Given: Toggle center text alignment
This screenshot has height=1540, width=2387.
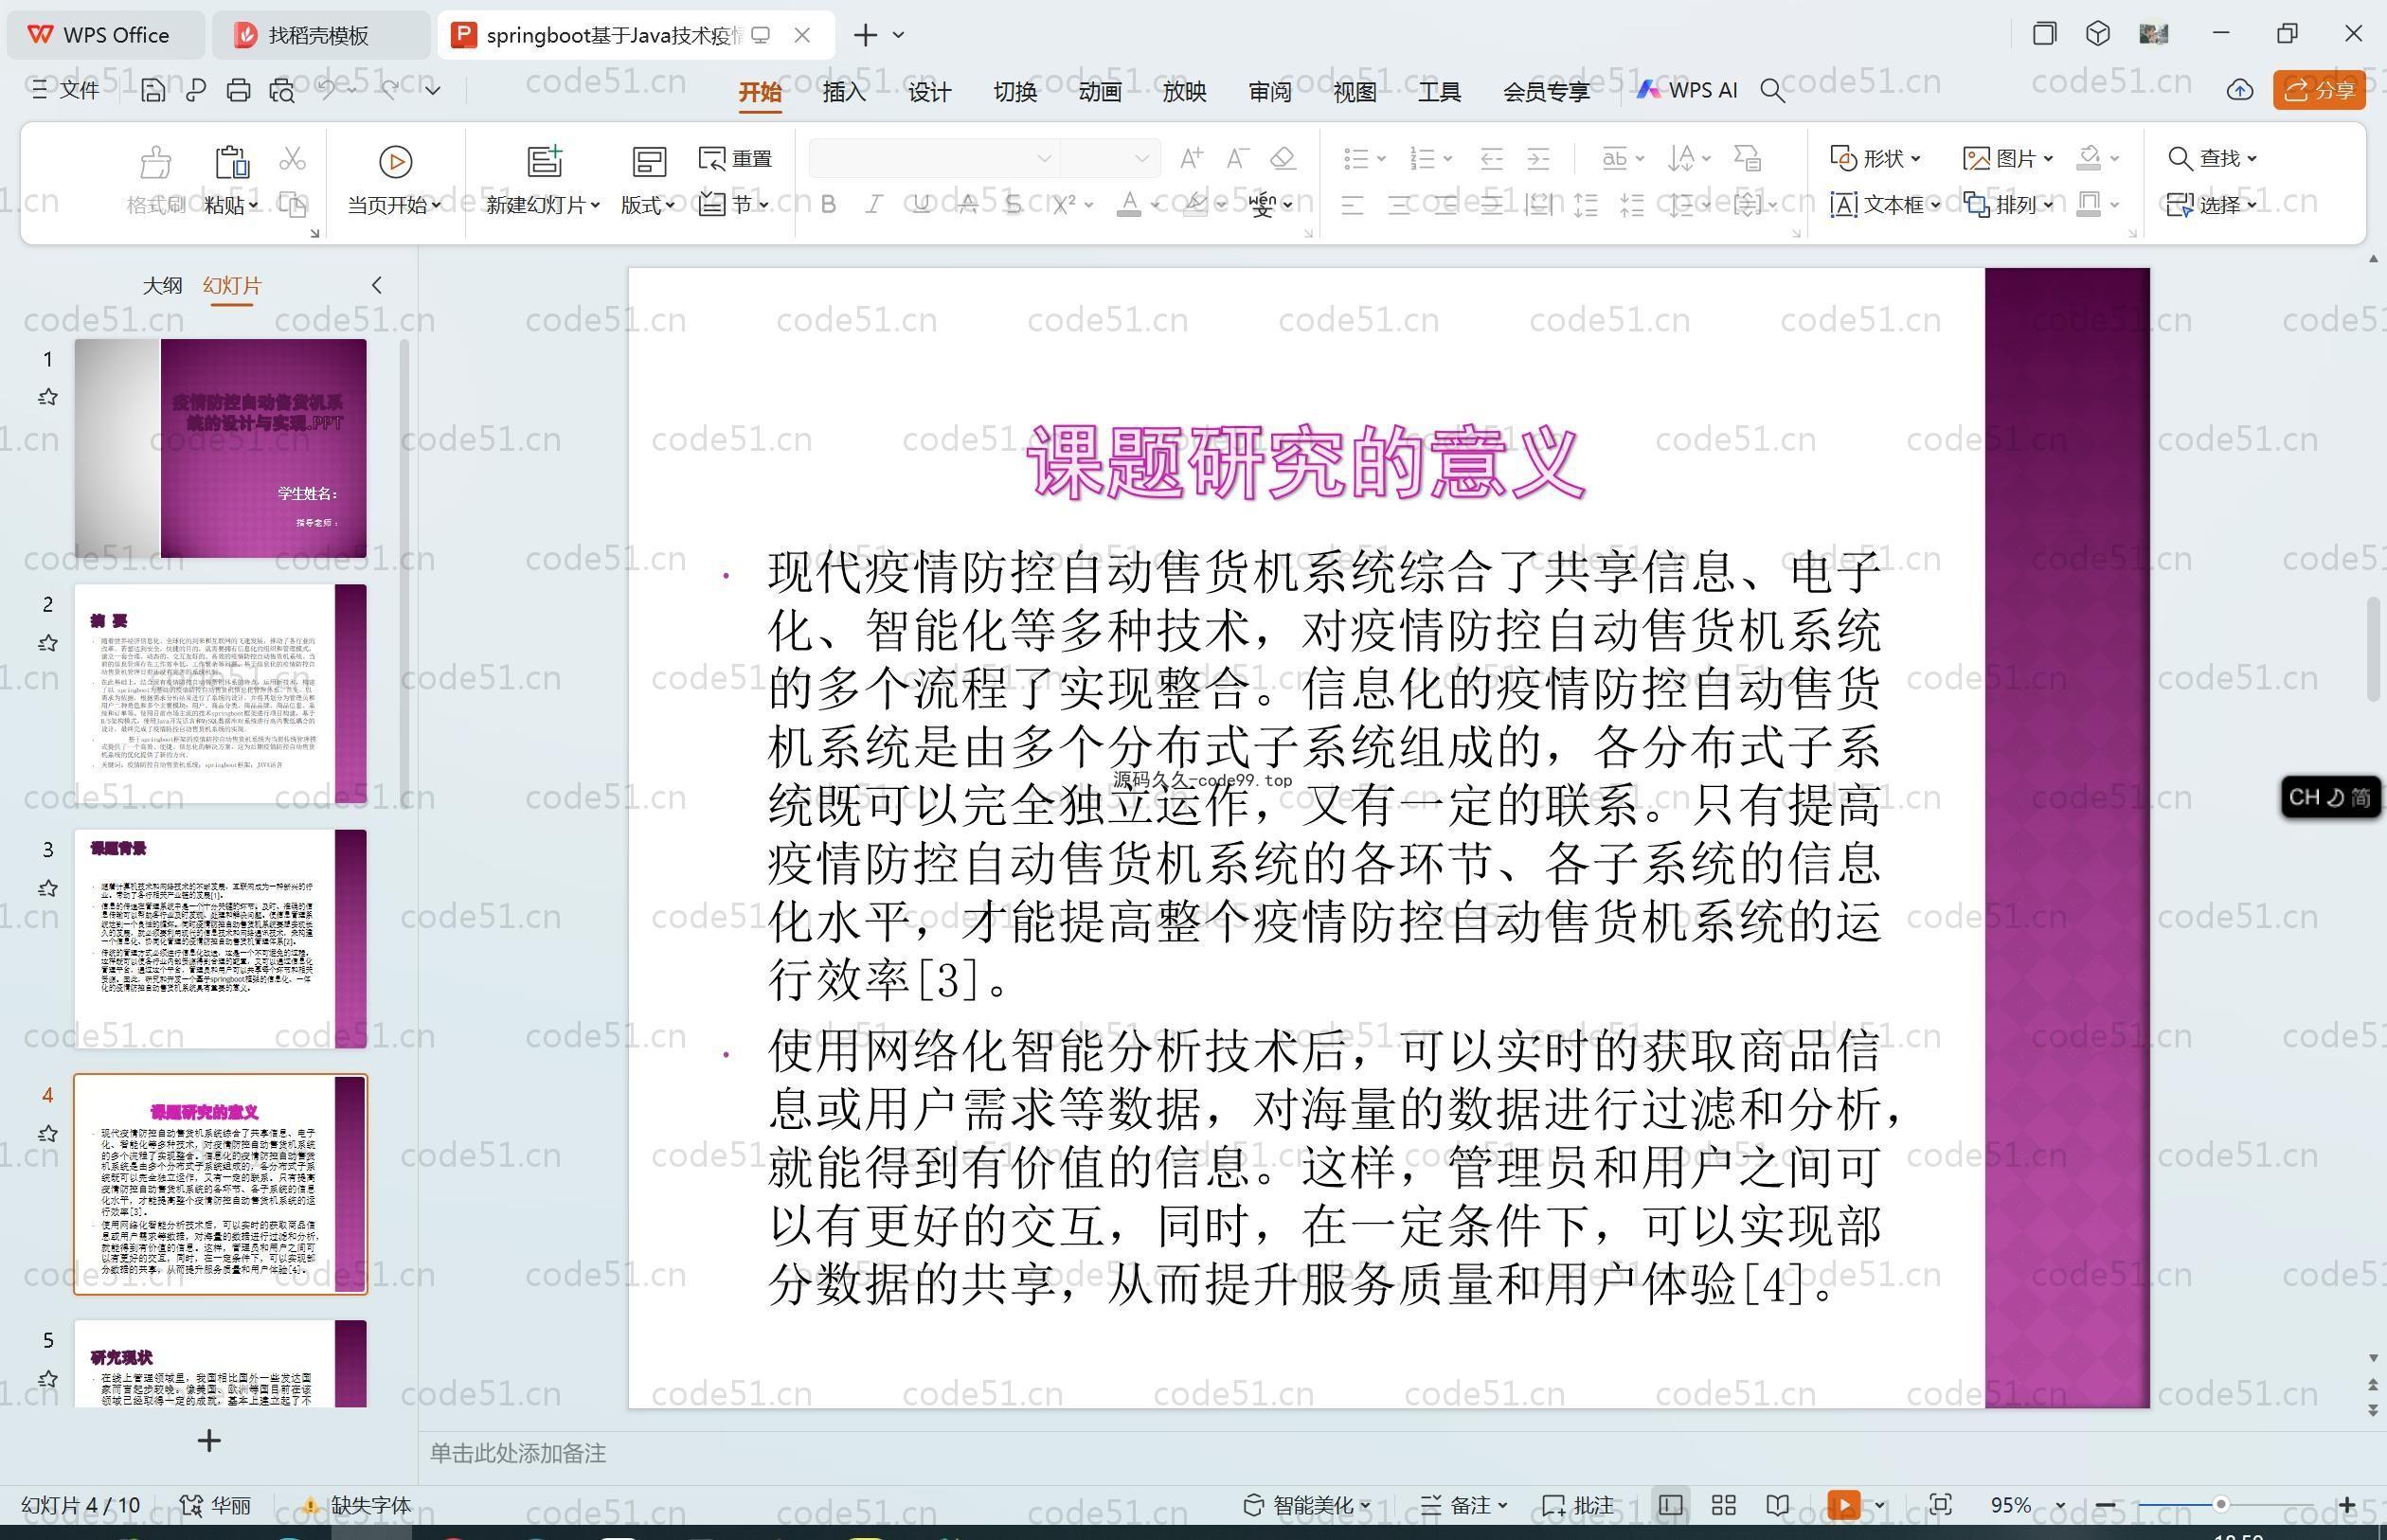Looking at the screenshot, I should pos(1398,206).
